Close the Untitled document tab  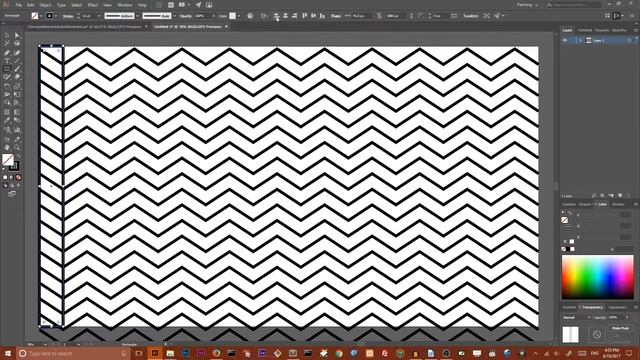click(x=227, y=27)
